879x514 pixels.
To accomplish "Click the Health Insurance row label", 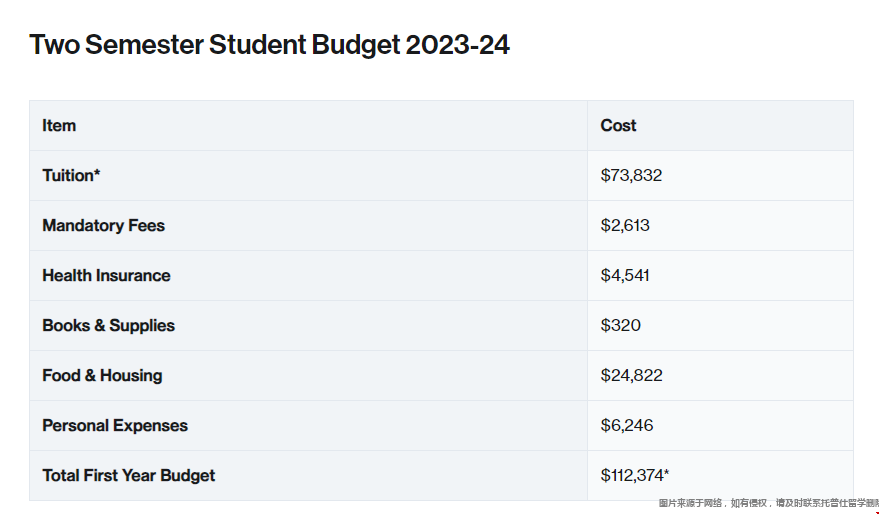I will coord(107,275).
